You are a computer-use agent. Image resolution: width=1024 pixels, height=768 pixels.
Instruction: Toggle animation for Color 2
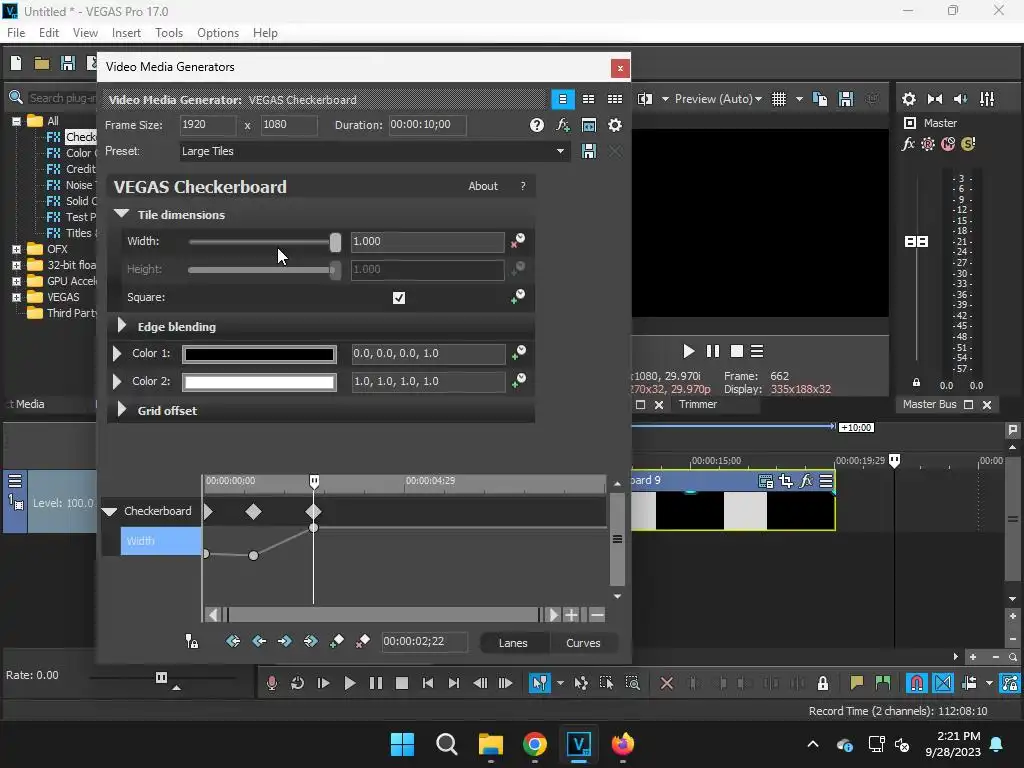[519, 380]
